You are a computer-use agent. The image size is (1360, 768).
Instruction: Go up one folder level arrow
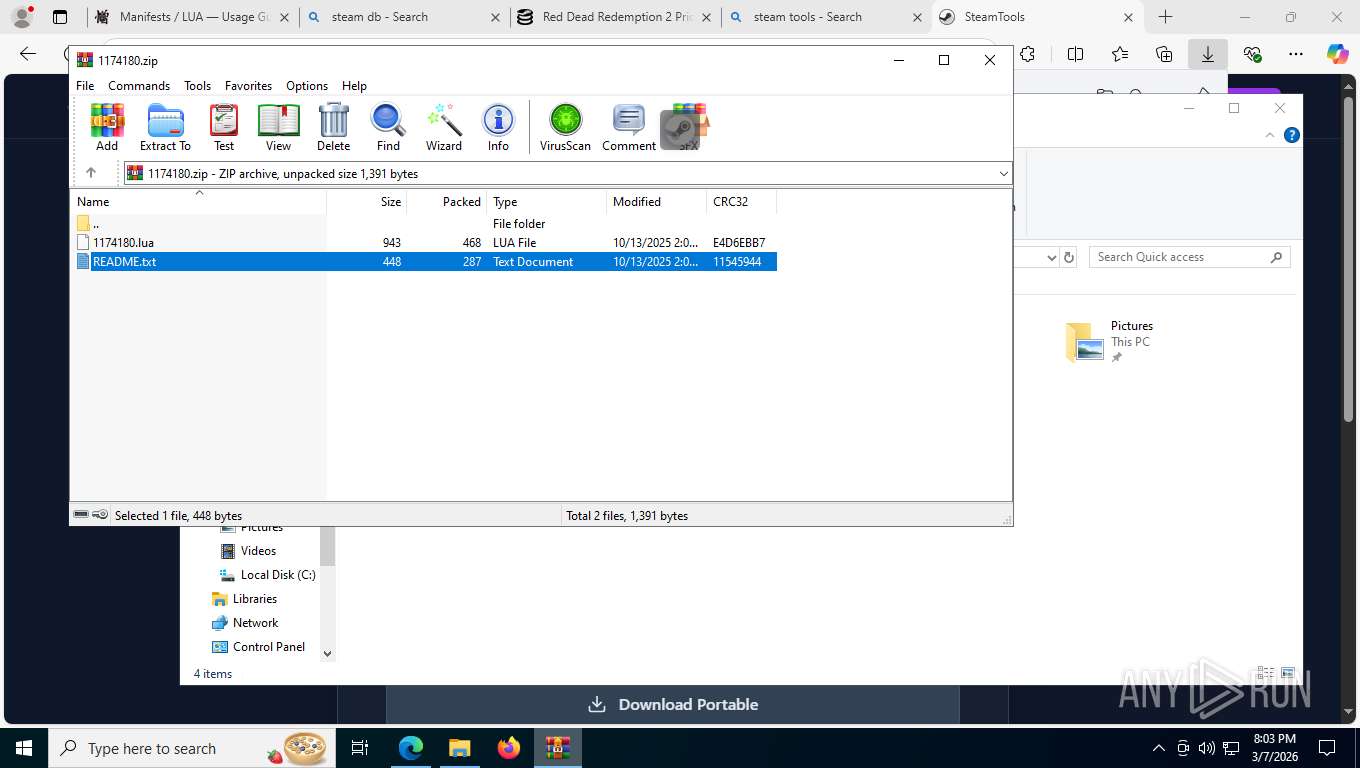(91, 173)
